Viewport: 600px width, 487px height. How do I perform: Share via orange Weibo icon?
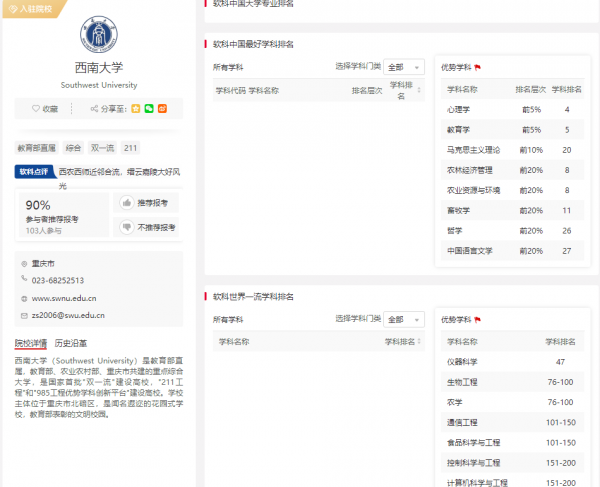[162, 109]
